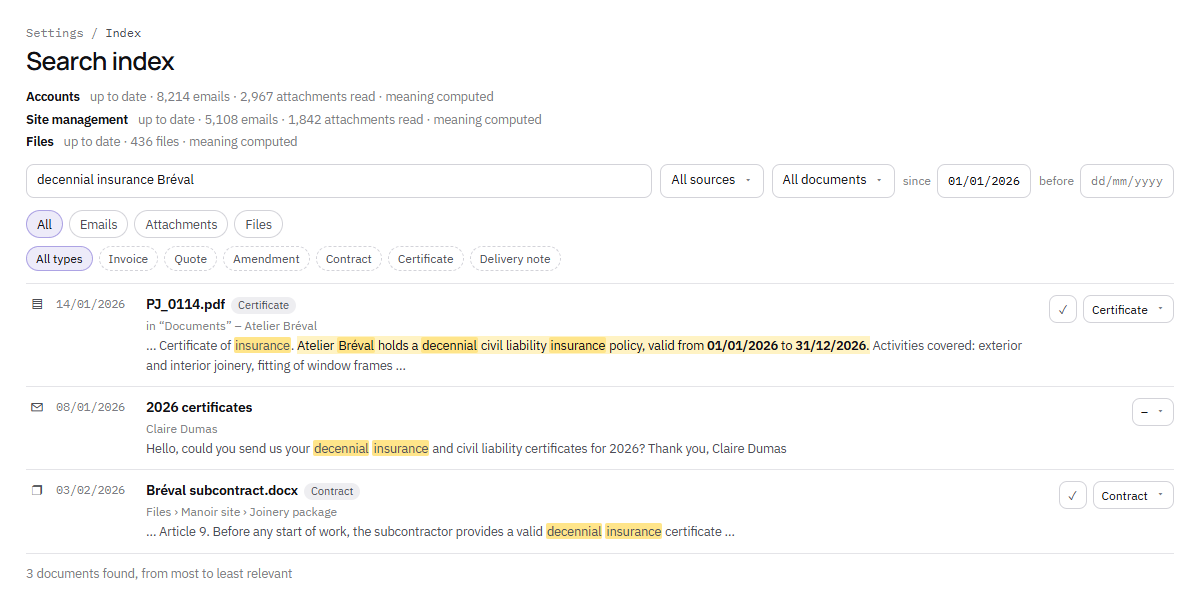Click the document icon beside PJ_0114.pdf
1200x608 pixels.
[37, 304]
